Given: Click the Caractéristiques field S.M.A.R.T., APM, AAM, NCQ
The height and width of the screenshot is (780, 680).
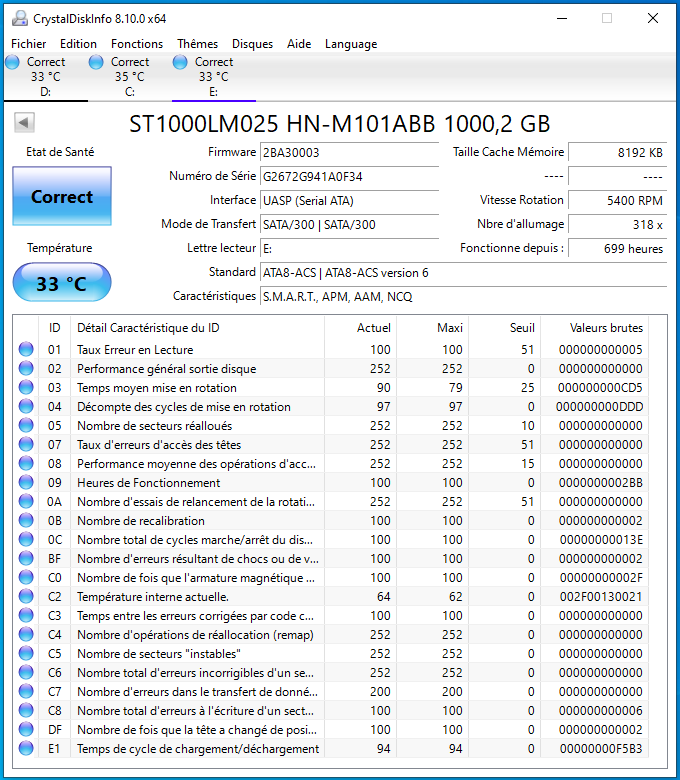Looking at the screenshot, I should [463, 296].
